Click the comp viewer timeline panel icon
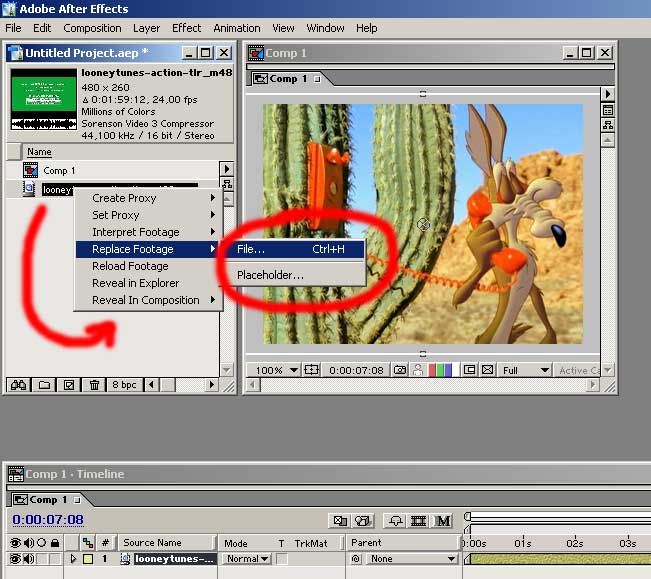The height and width of the screenshot is (579, 651). click(608, 110)
